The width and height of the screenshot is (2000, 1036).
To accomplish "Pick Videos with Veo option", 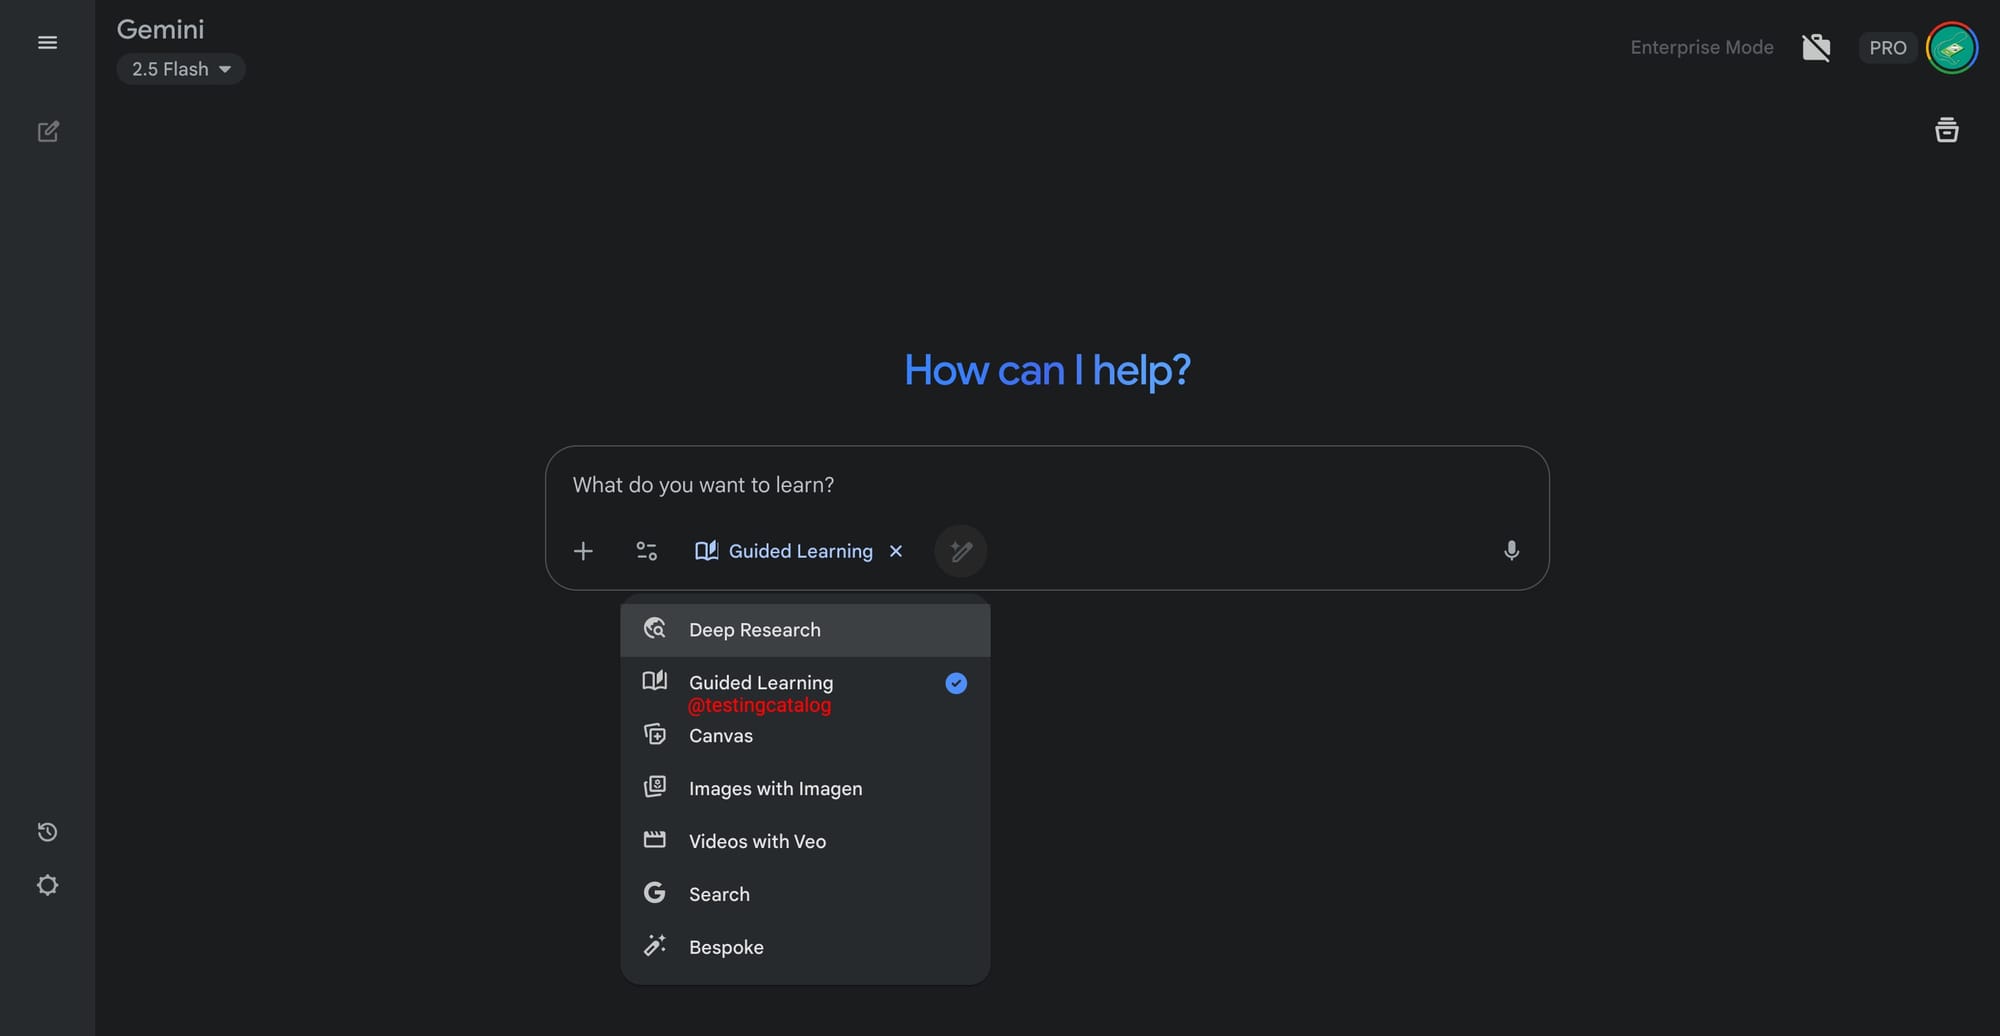I will [x=757, y=842].
